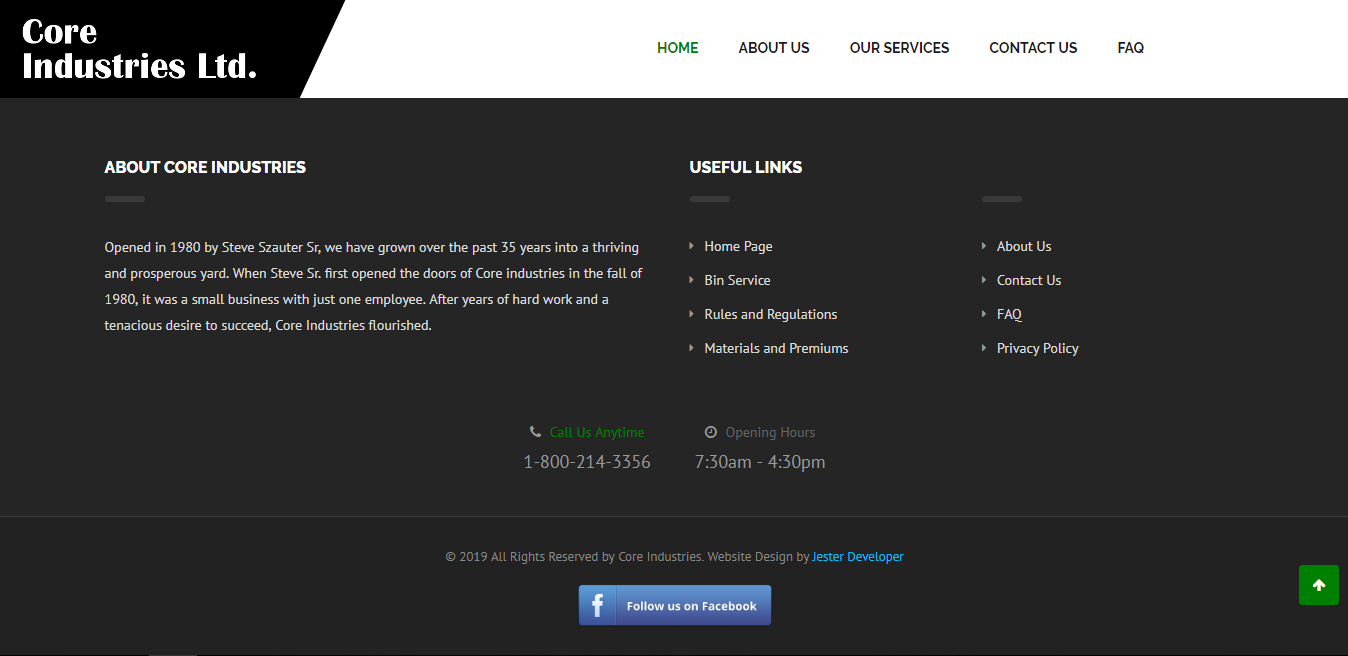The image size is (1348, 656).
Task: Open the FAQ header menu item
Action: pyautogui.click(x=1130, y=48)
